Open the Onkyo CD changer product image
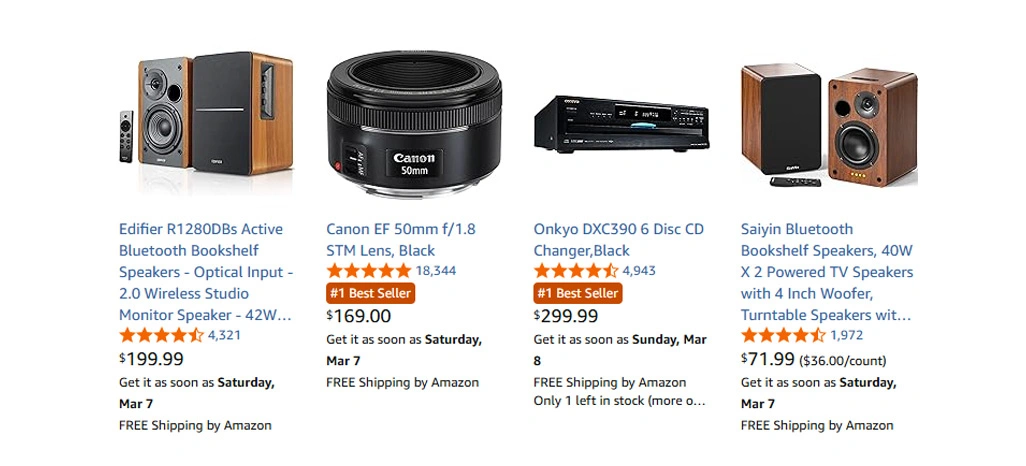 click(x=620, y=122)
